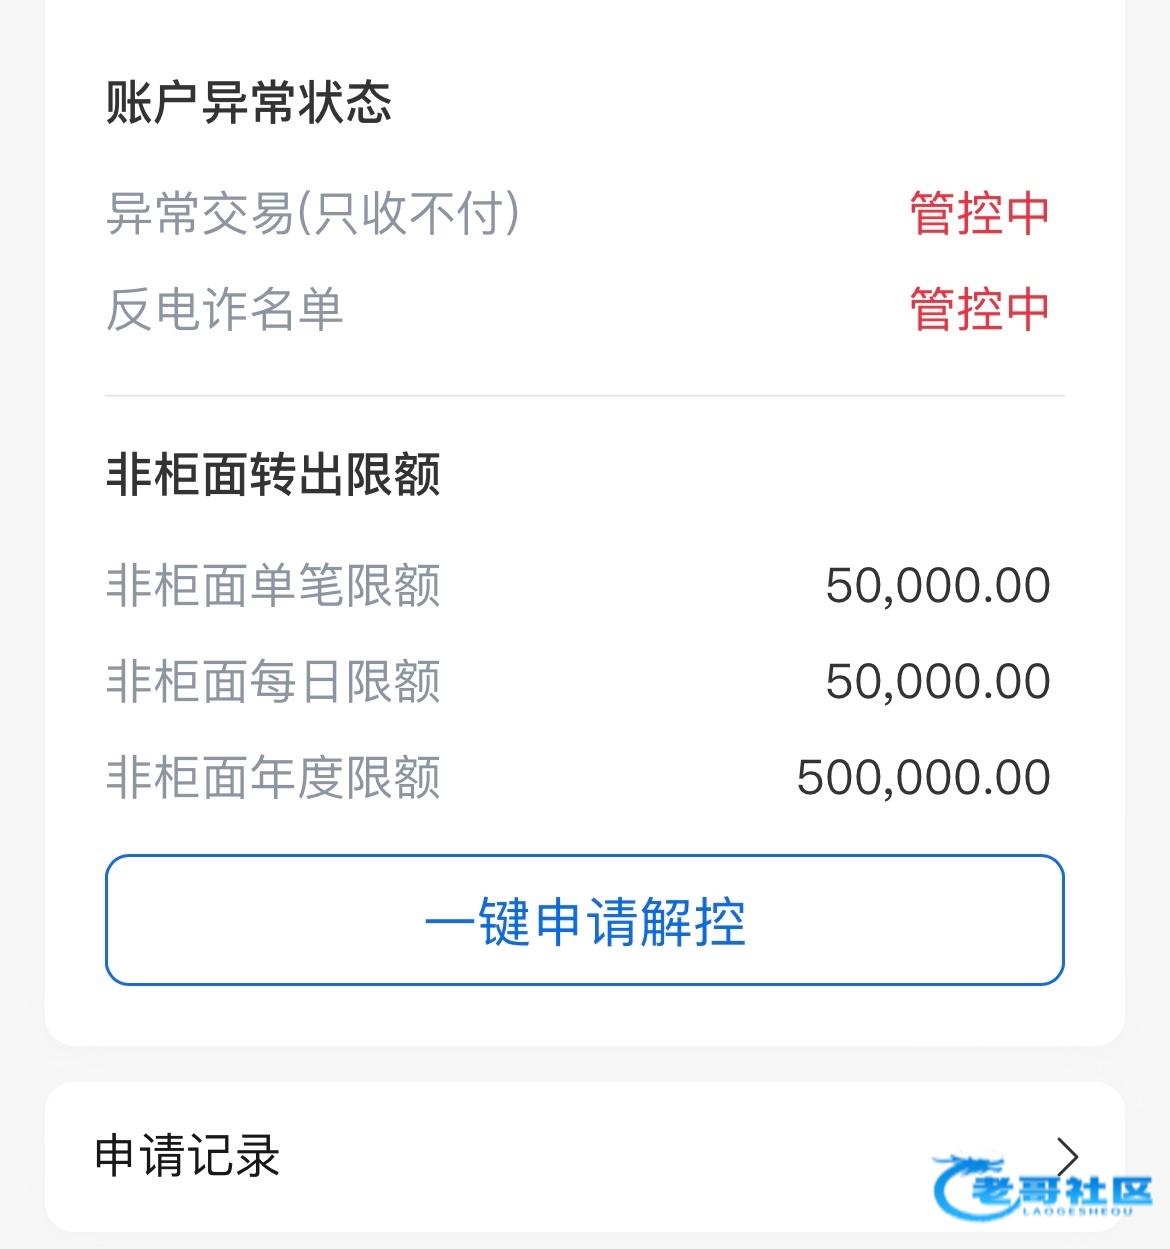Viewport: 1170px width, 1249px height.
Task: Tap 管控中 status beside 反电诈名单
Action: coord(979,308)
